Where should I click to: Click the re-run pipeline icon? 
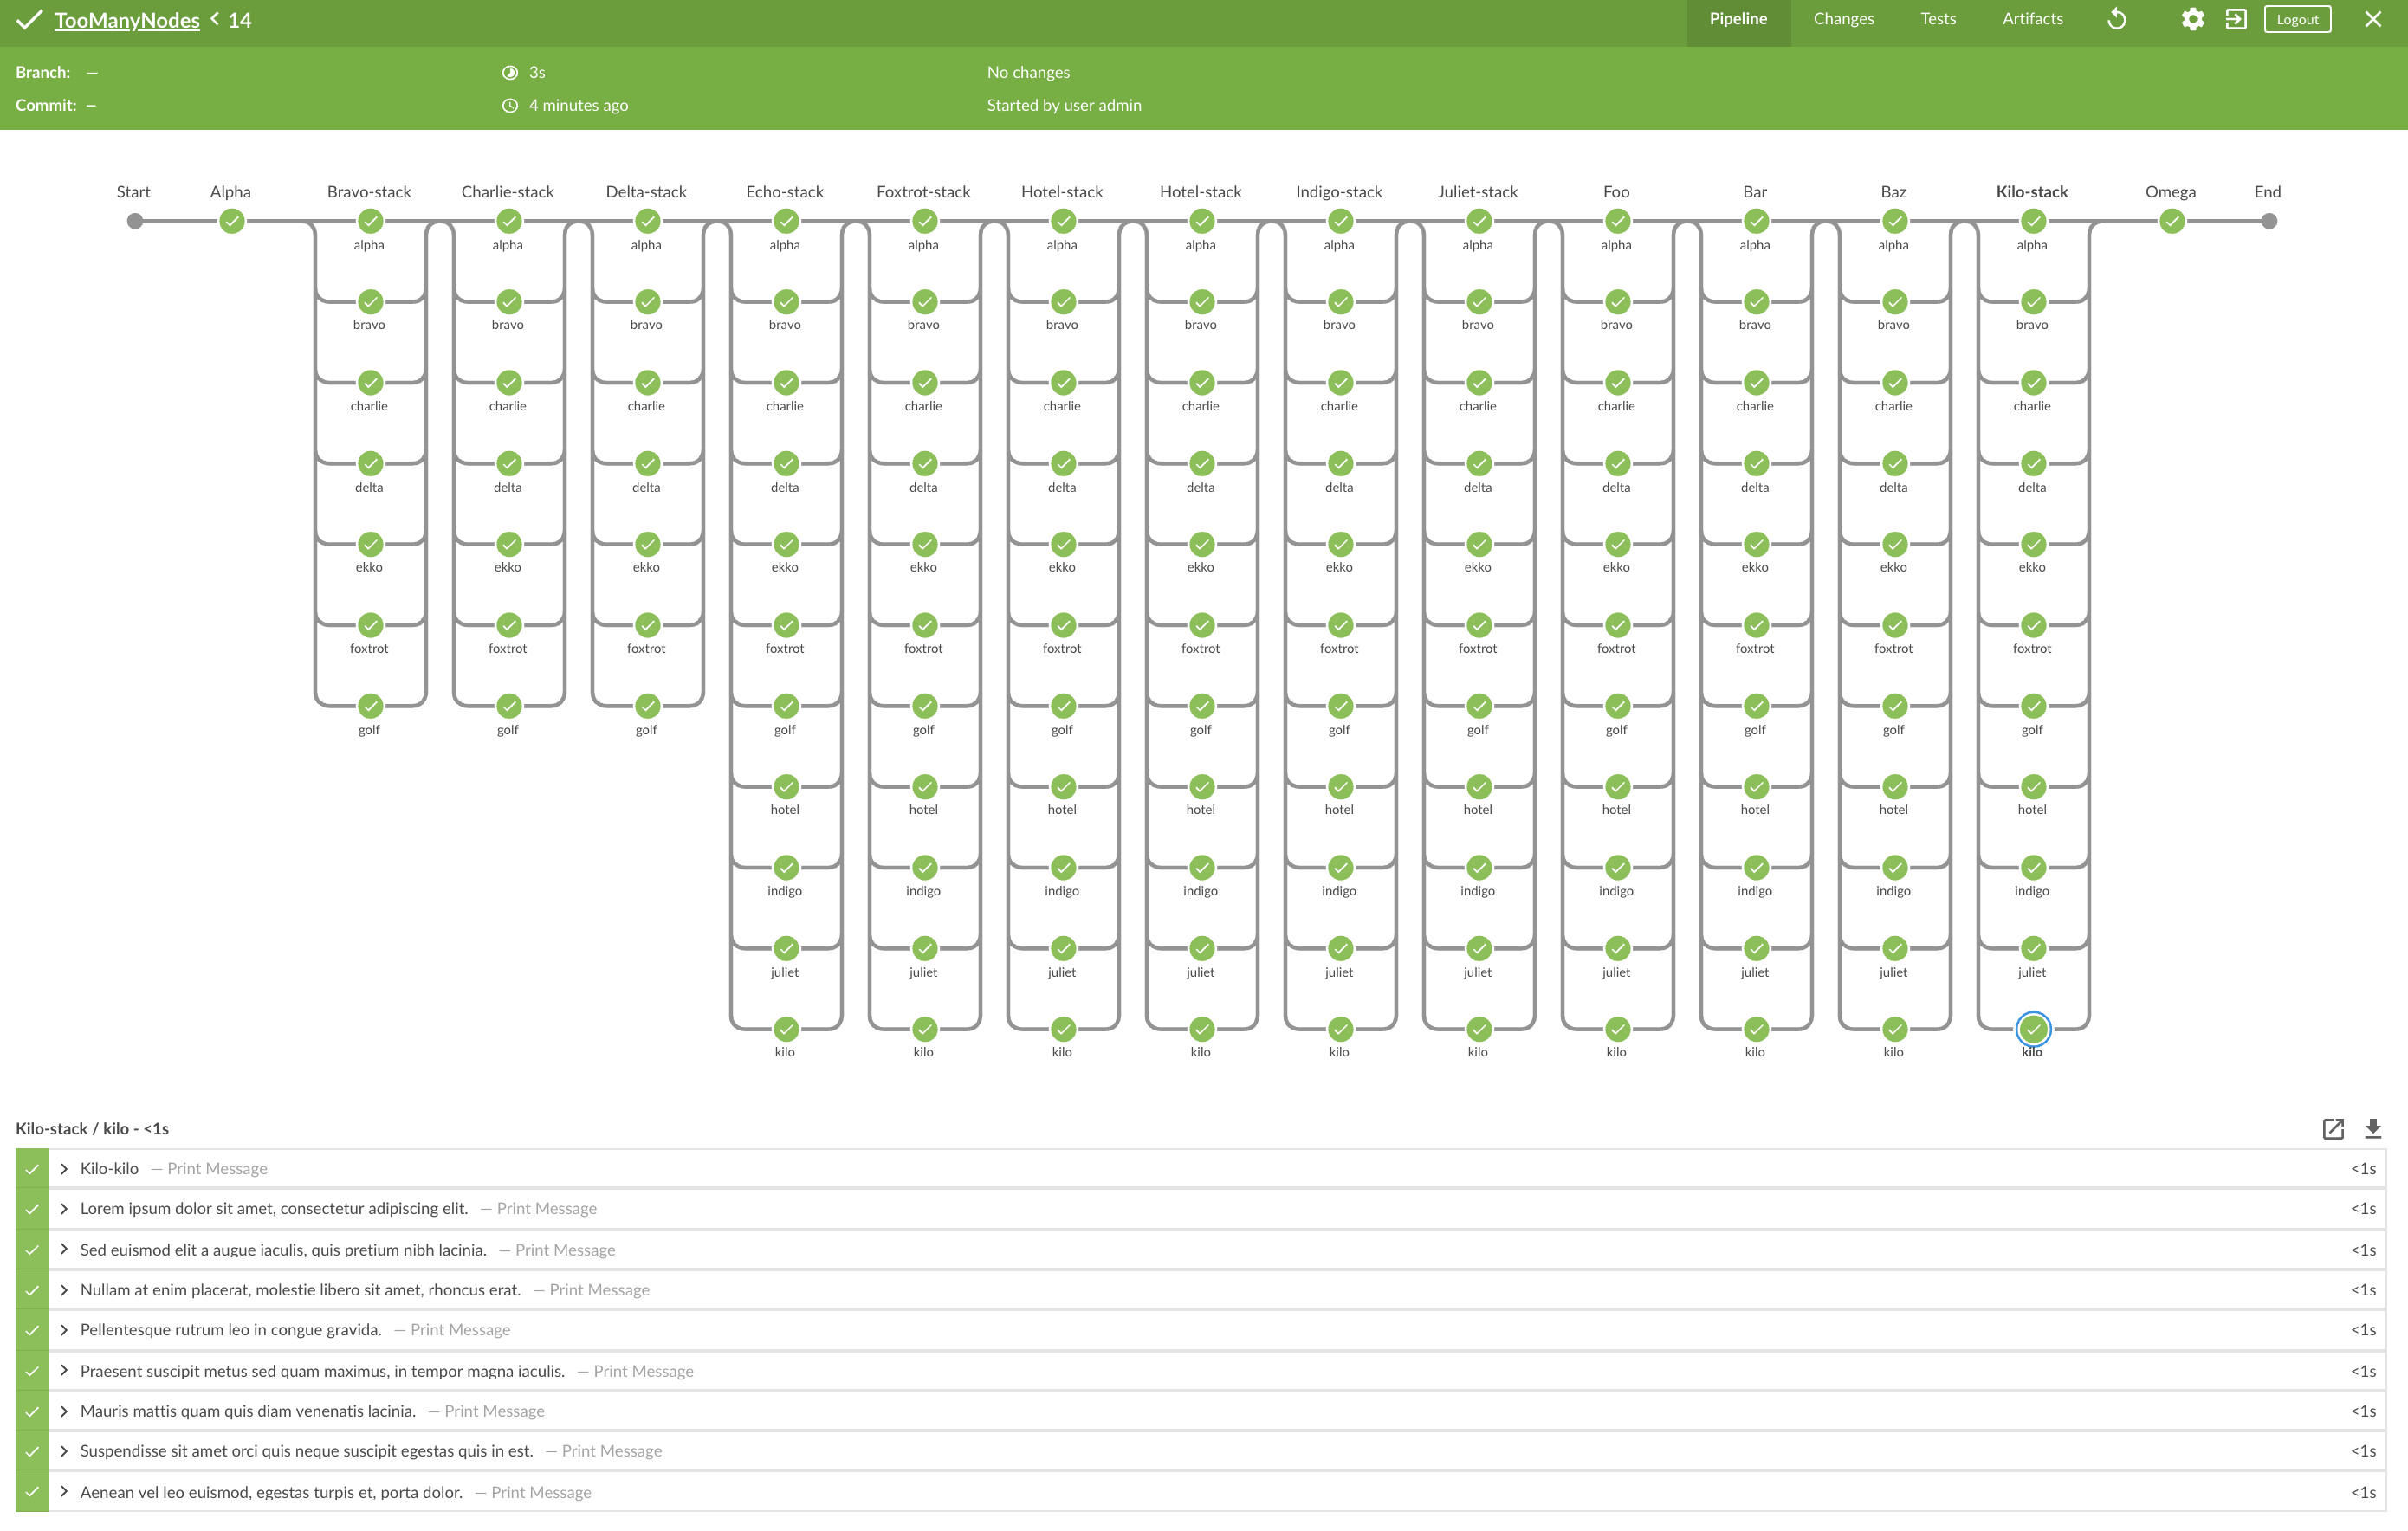pos(2116,19)
